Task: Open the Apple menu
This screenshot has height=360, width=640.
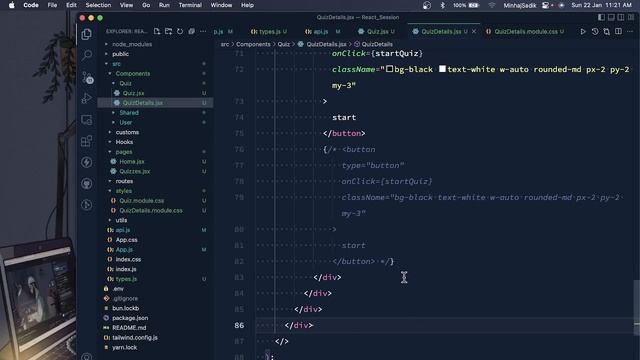Action: point(11,5)
